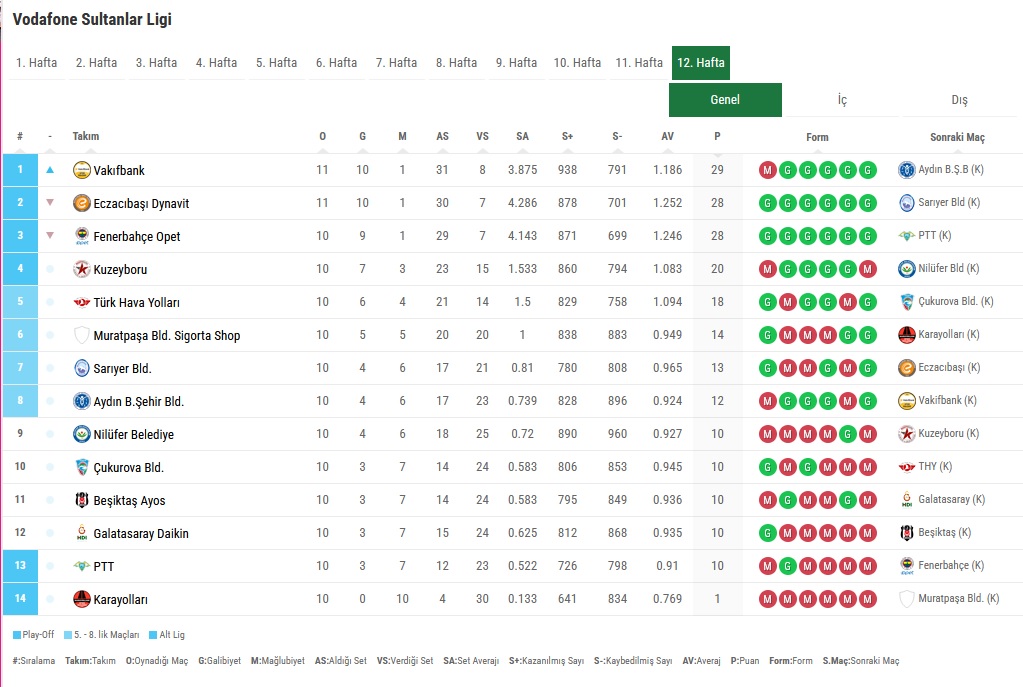Click the SA column header
Screen dimensions: 1023x687
pyautogui.click(x=523, y=136)
